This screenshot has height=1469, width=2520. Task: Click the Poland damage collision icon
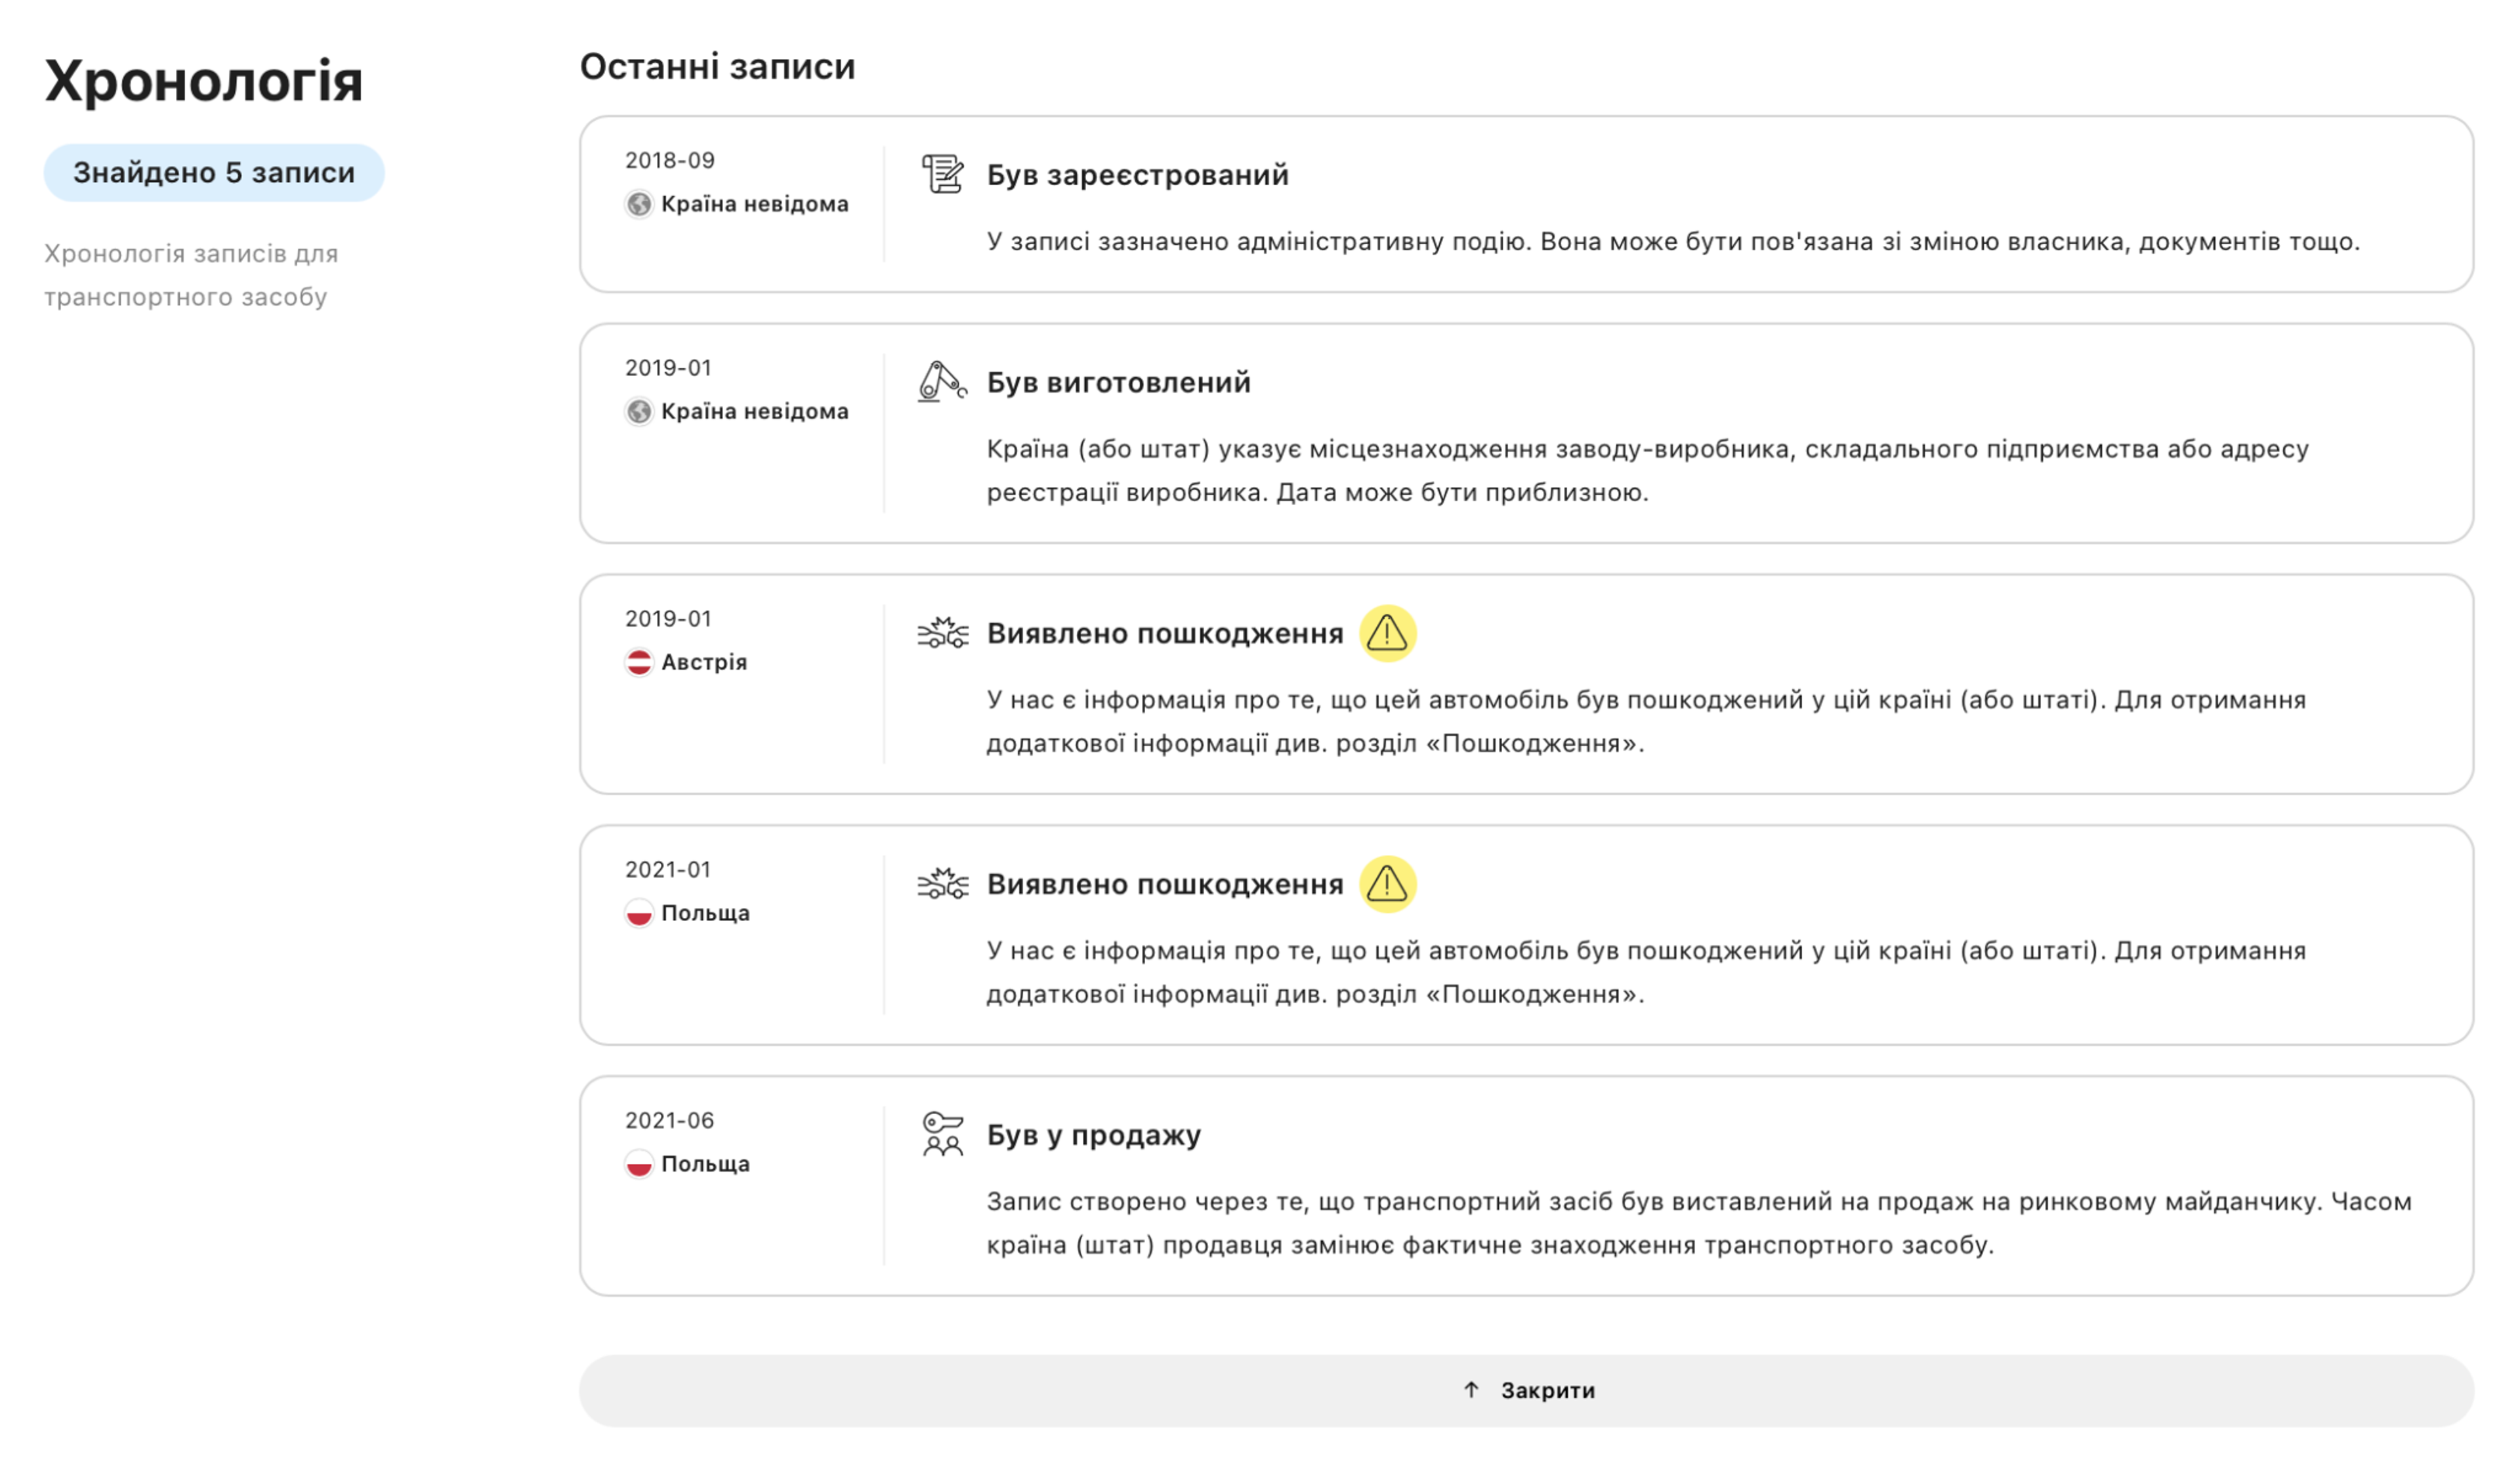tap(942, 884)
